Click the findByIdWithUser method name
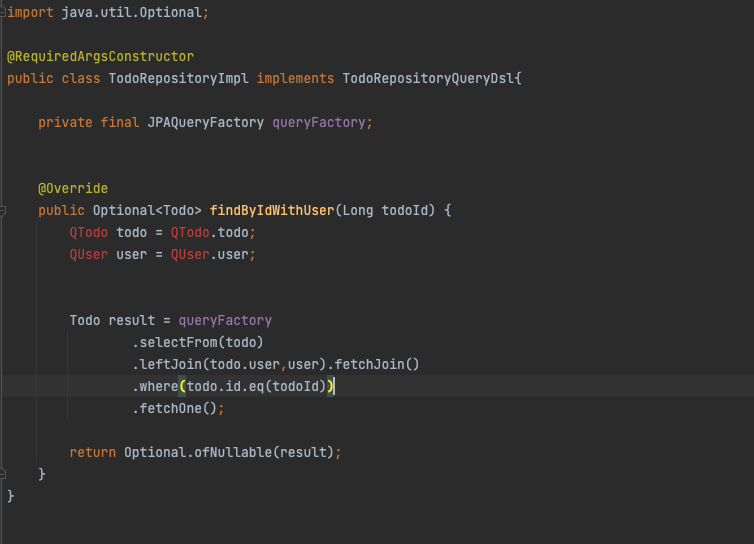 (x=272, y=210)
